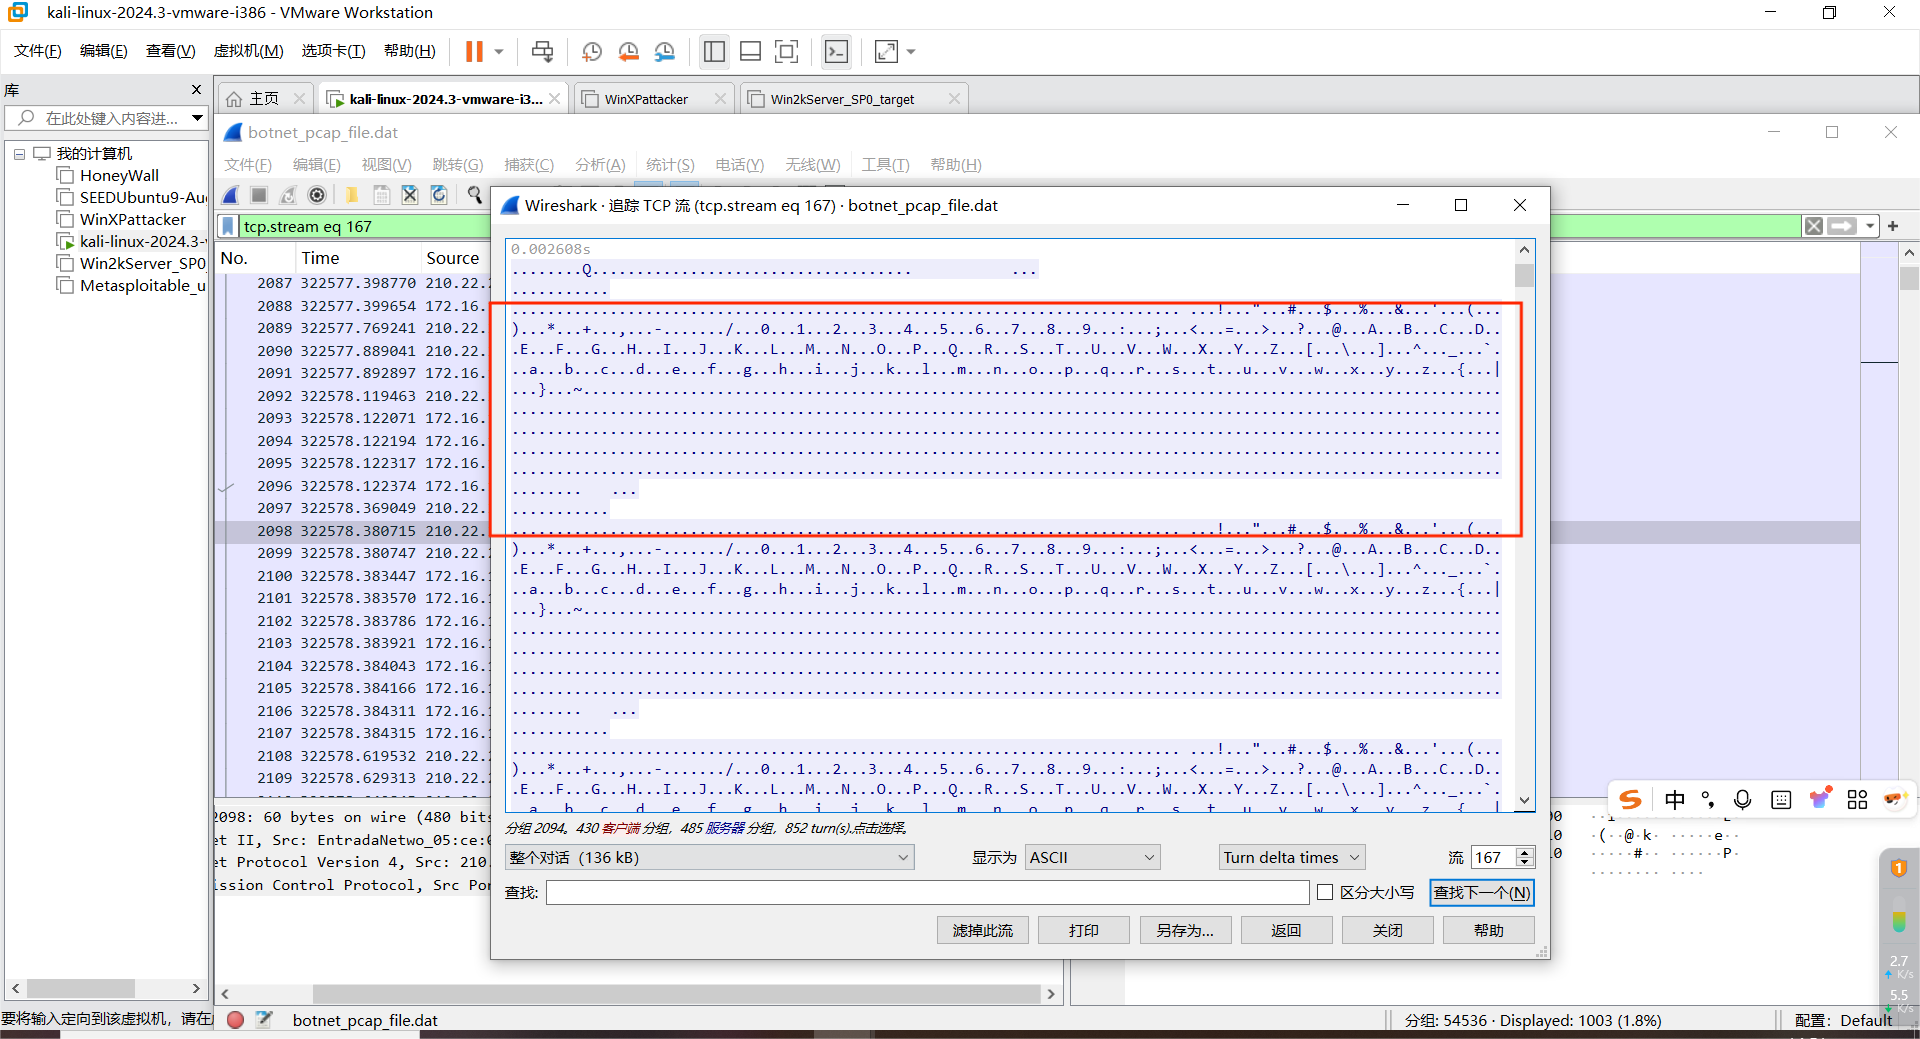Toggle the VMware library sidebar view

714,51
